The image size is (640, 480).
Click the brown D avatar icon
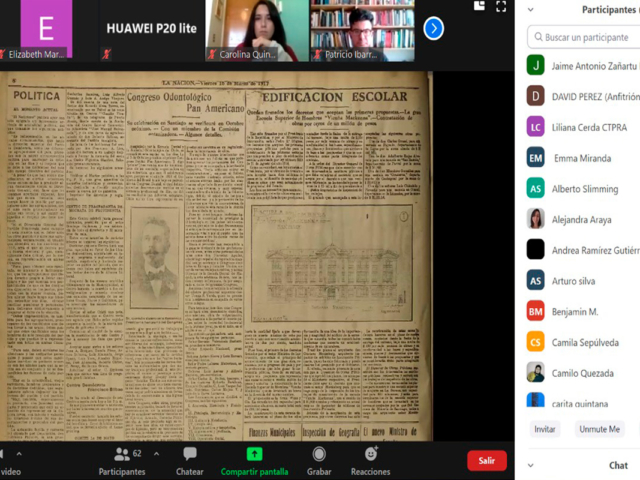[536, 96]
